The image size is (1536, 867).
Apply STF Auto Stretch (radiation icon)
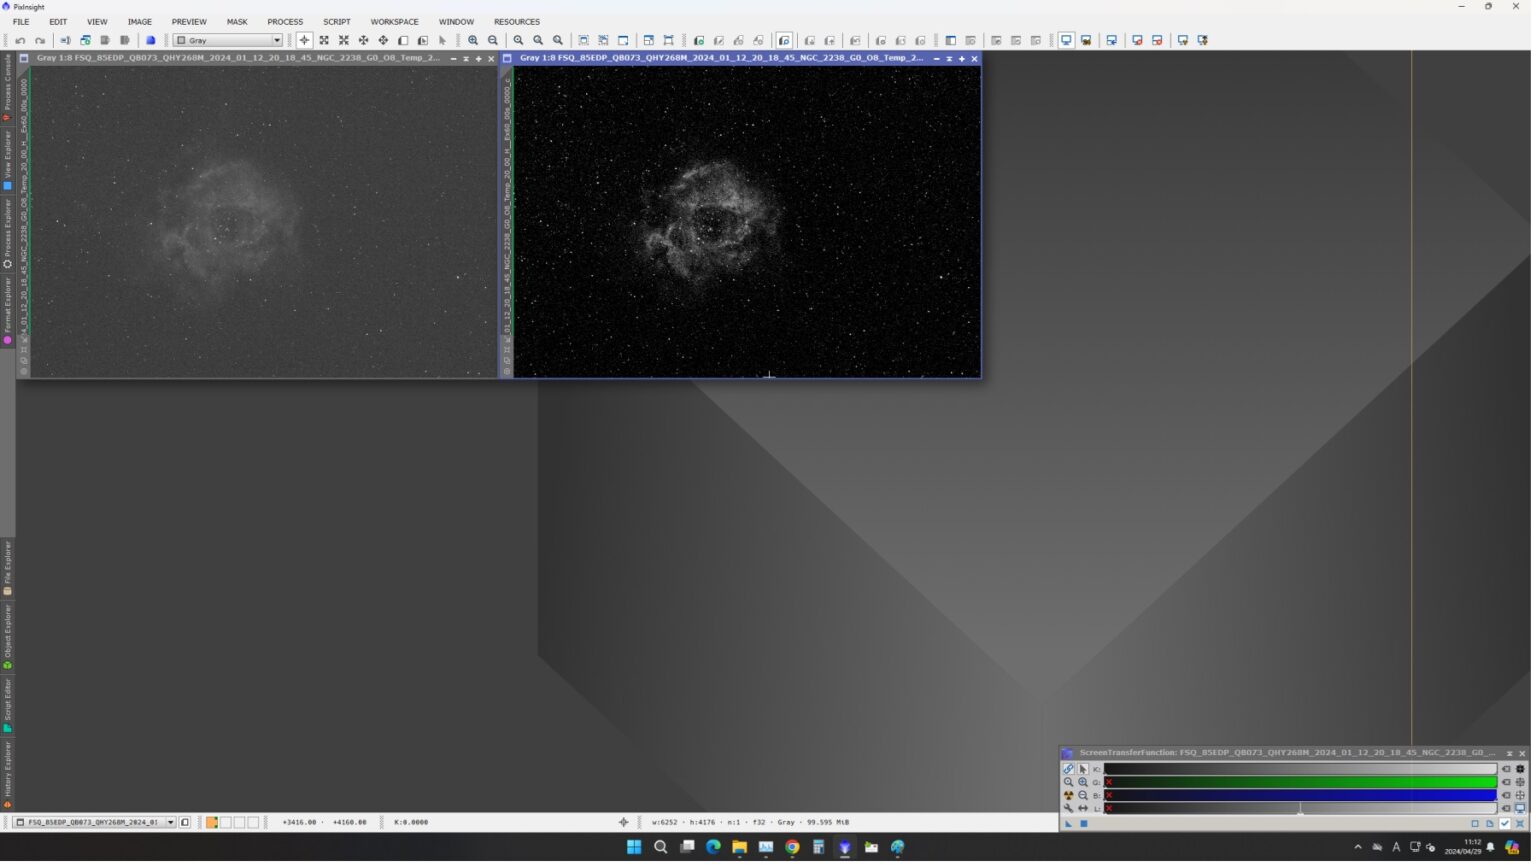pyautogui.click(x=1068, y=794)
